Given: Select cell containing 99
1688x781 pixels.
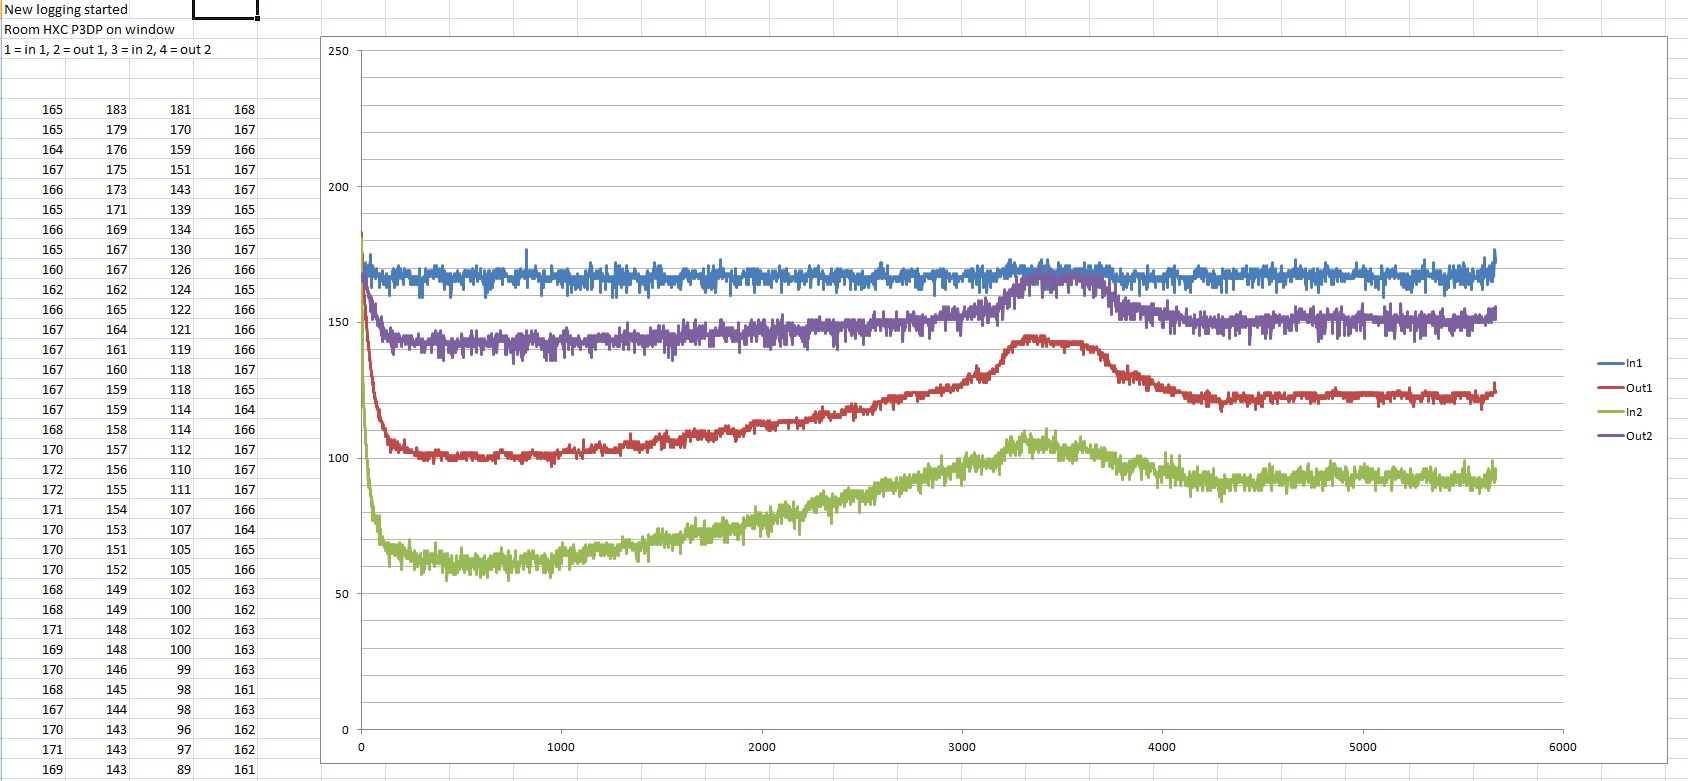Looking at the screenshot, I should point(161,669).
